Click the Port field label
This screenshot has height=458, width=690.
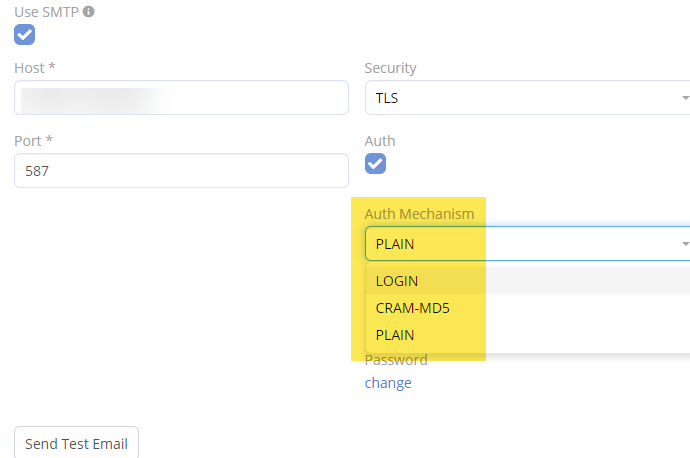tap(33, 141)
